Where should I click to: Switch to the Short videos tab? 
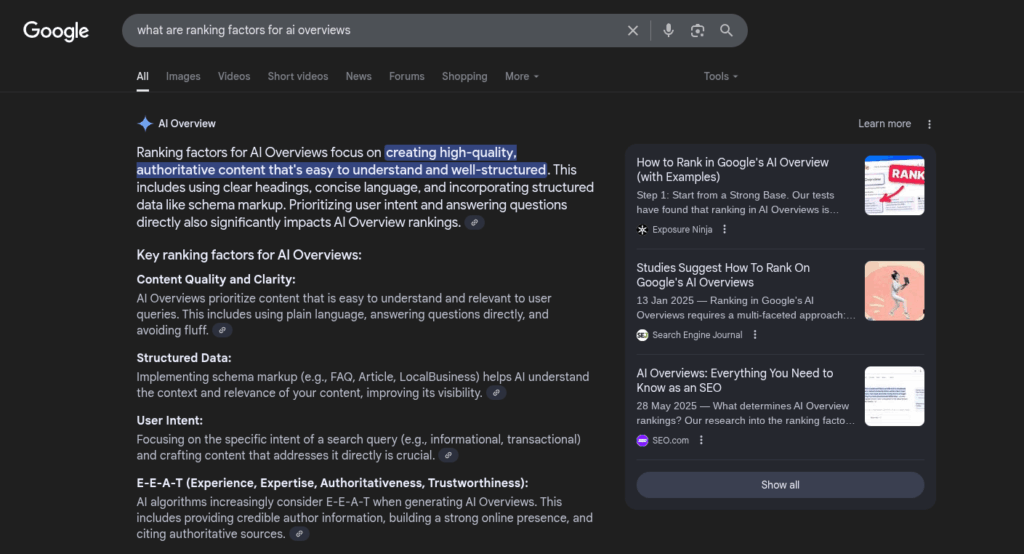click(x=298, y=76)
